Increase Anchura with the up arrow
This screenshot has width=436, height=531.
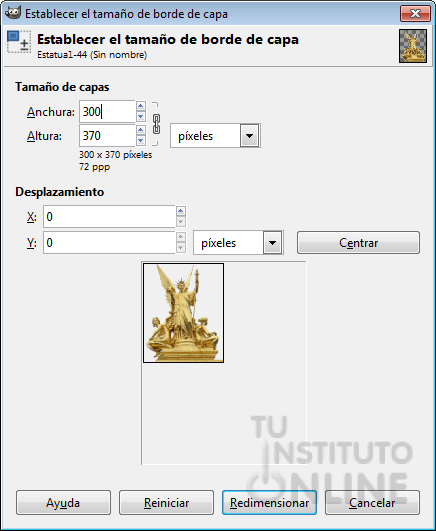141,106
